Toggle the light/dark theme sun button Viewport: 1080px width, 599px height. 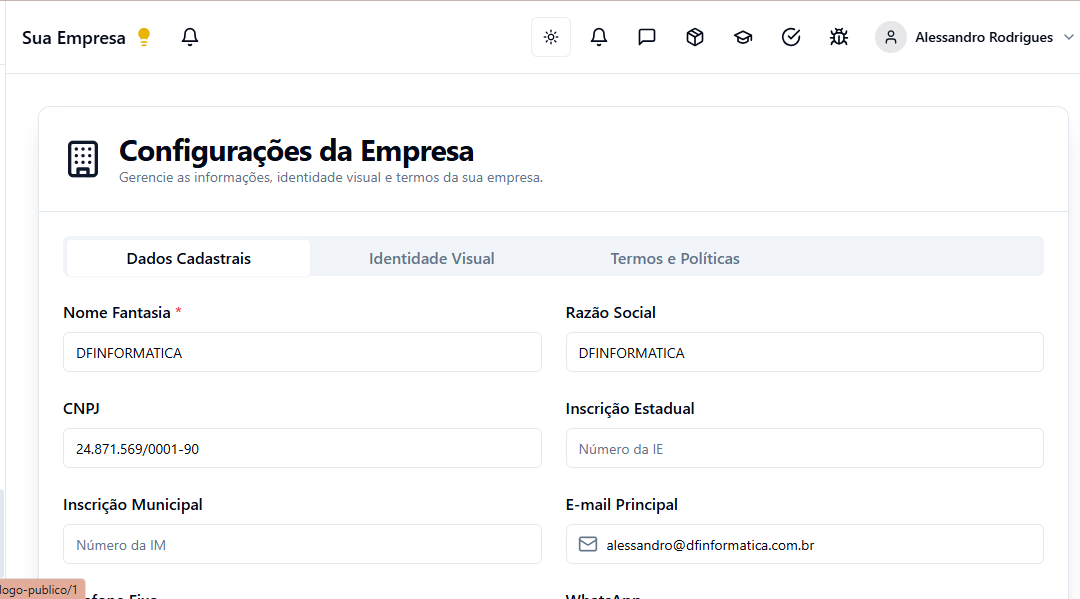[x=550, y=37]
